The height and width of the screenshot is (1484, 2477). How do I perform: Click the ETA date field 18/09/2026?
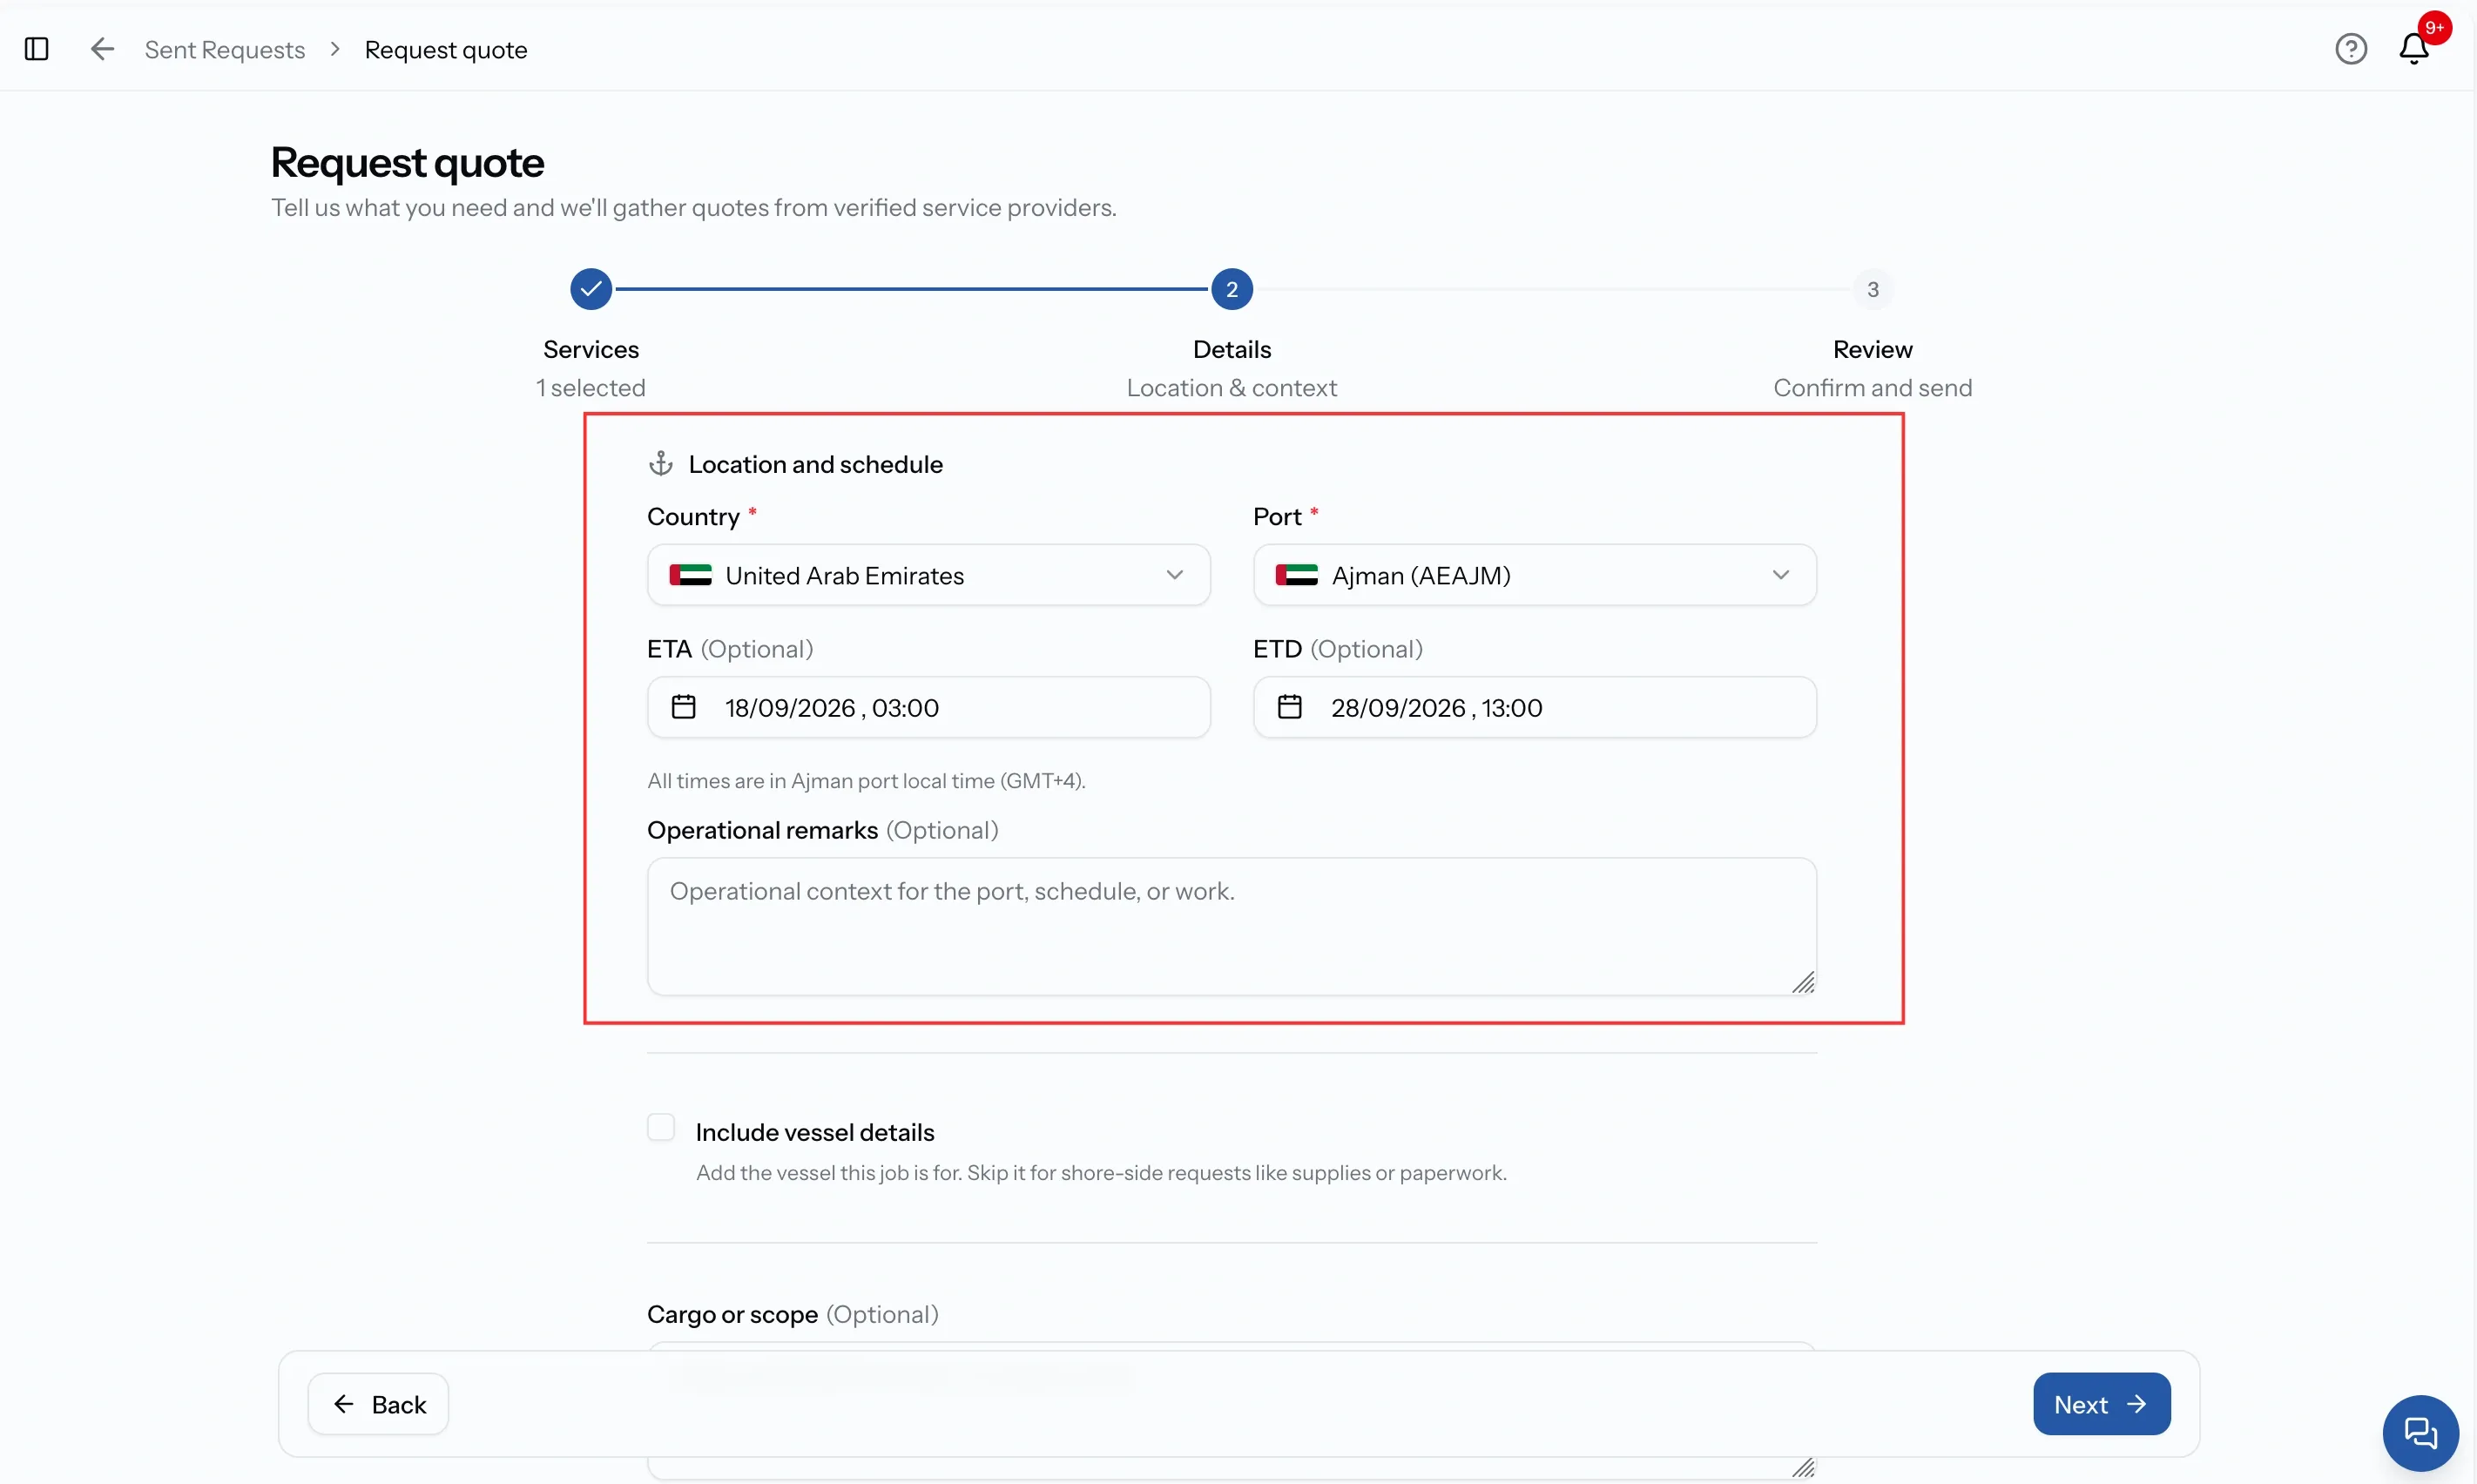coord(928,707)
